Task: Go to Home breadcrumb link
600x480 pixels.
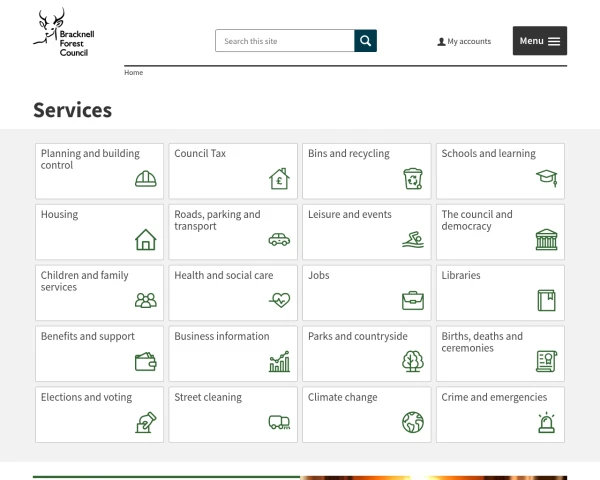Action: tap(134, 73)
